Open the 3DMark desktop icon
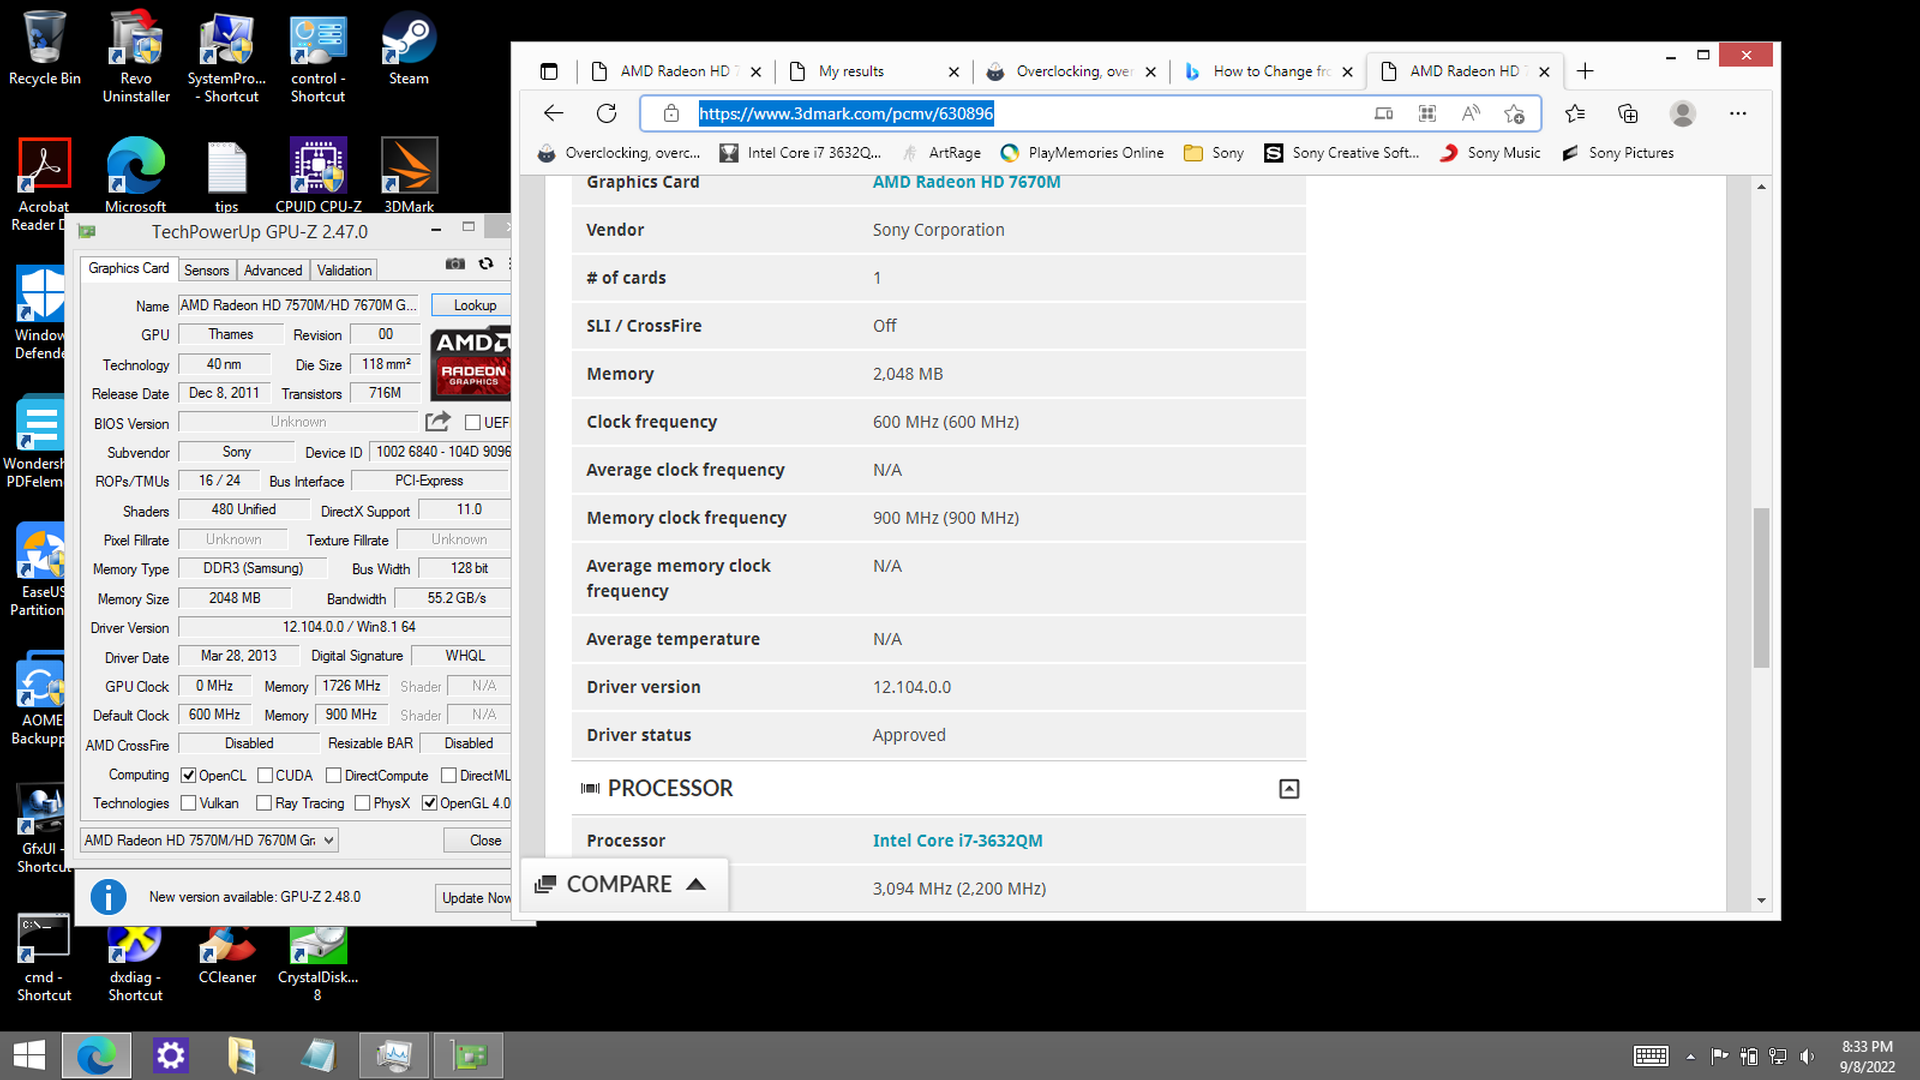 point(409,175)
